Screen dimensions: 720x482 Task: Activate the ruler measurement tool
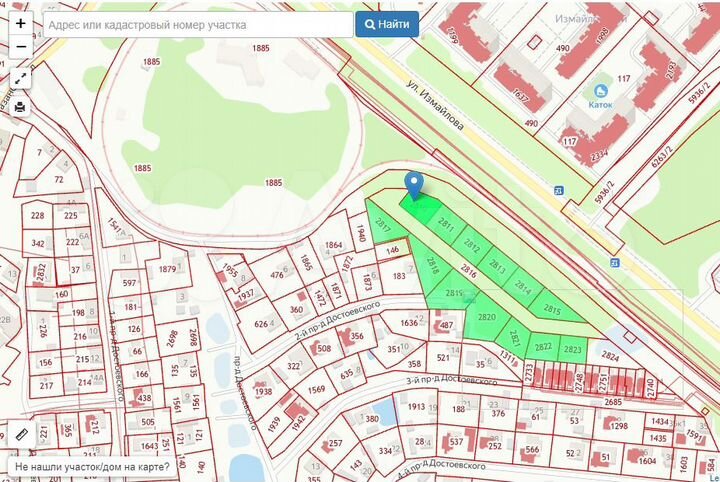[x=20, y=434]
